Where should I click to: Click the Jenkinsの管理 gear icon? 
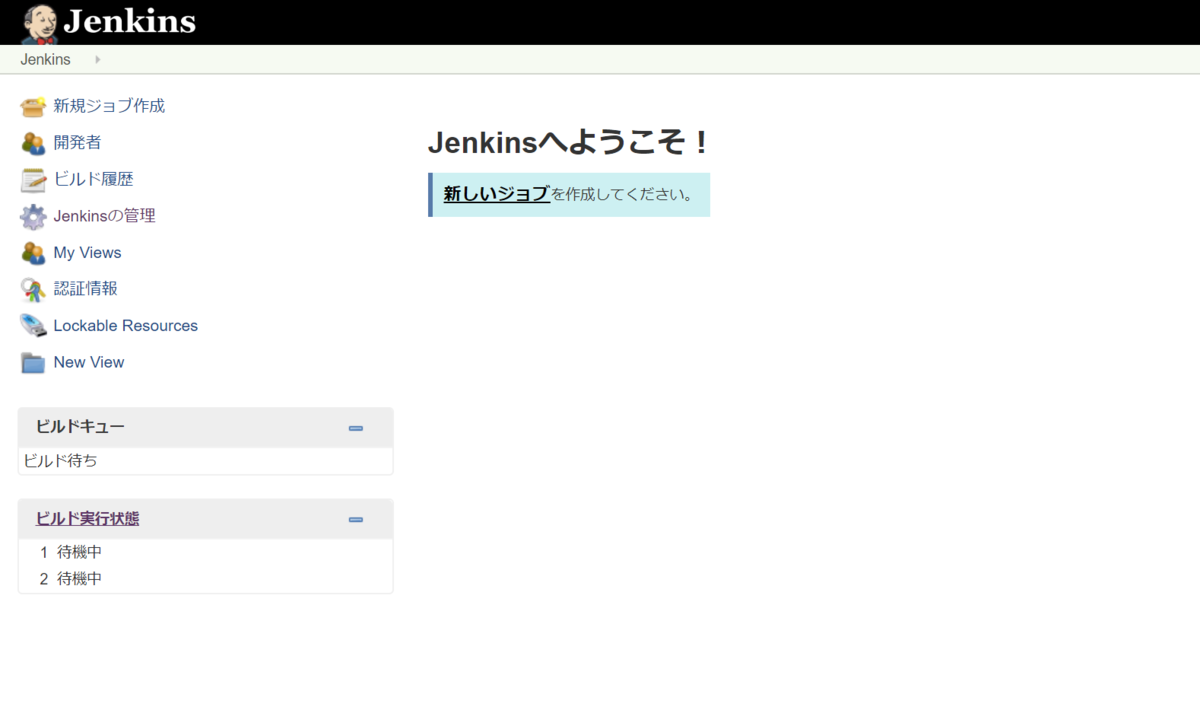tap(33, 216)
